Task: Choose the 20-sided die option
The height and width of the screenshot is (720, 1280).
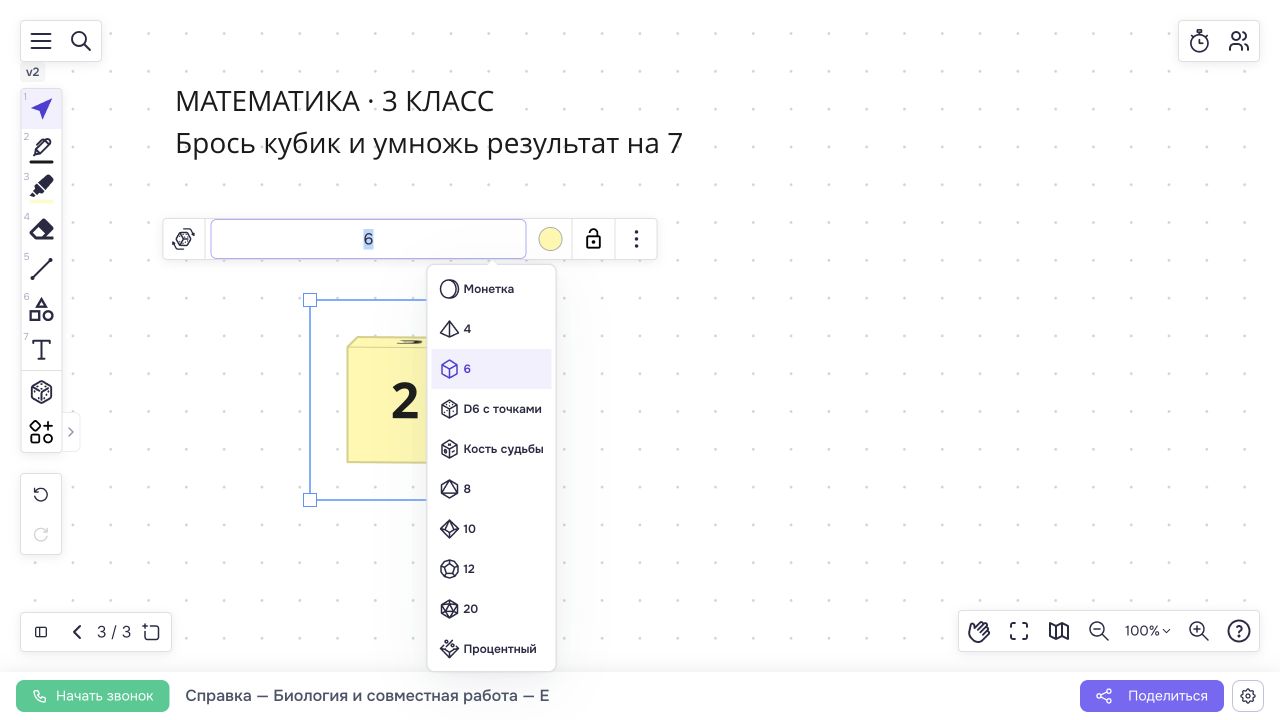Action: 491,609
